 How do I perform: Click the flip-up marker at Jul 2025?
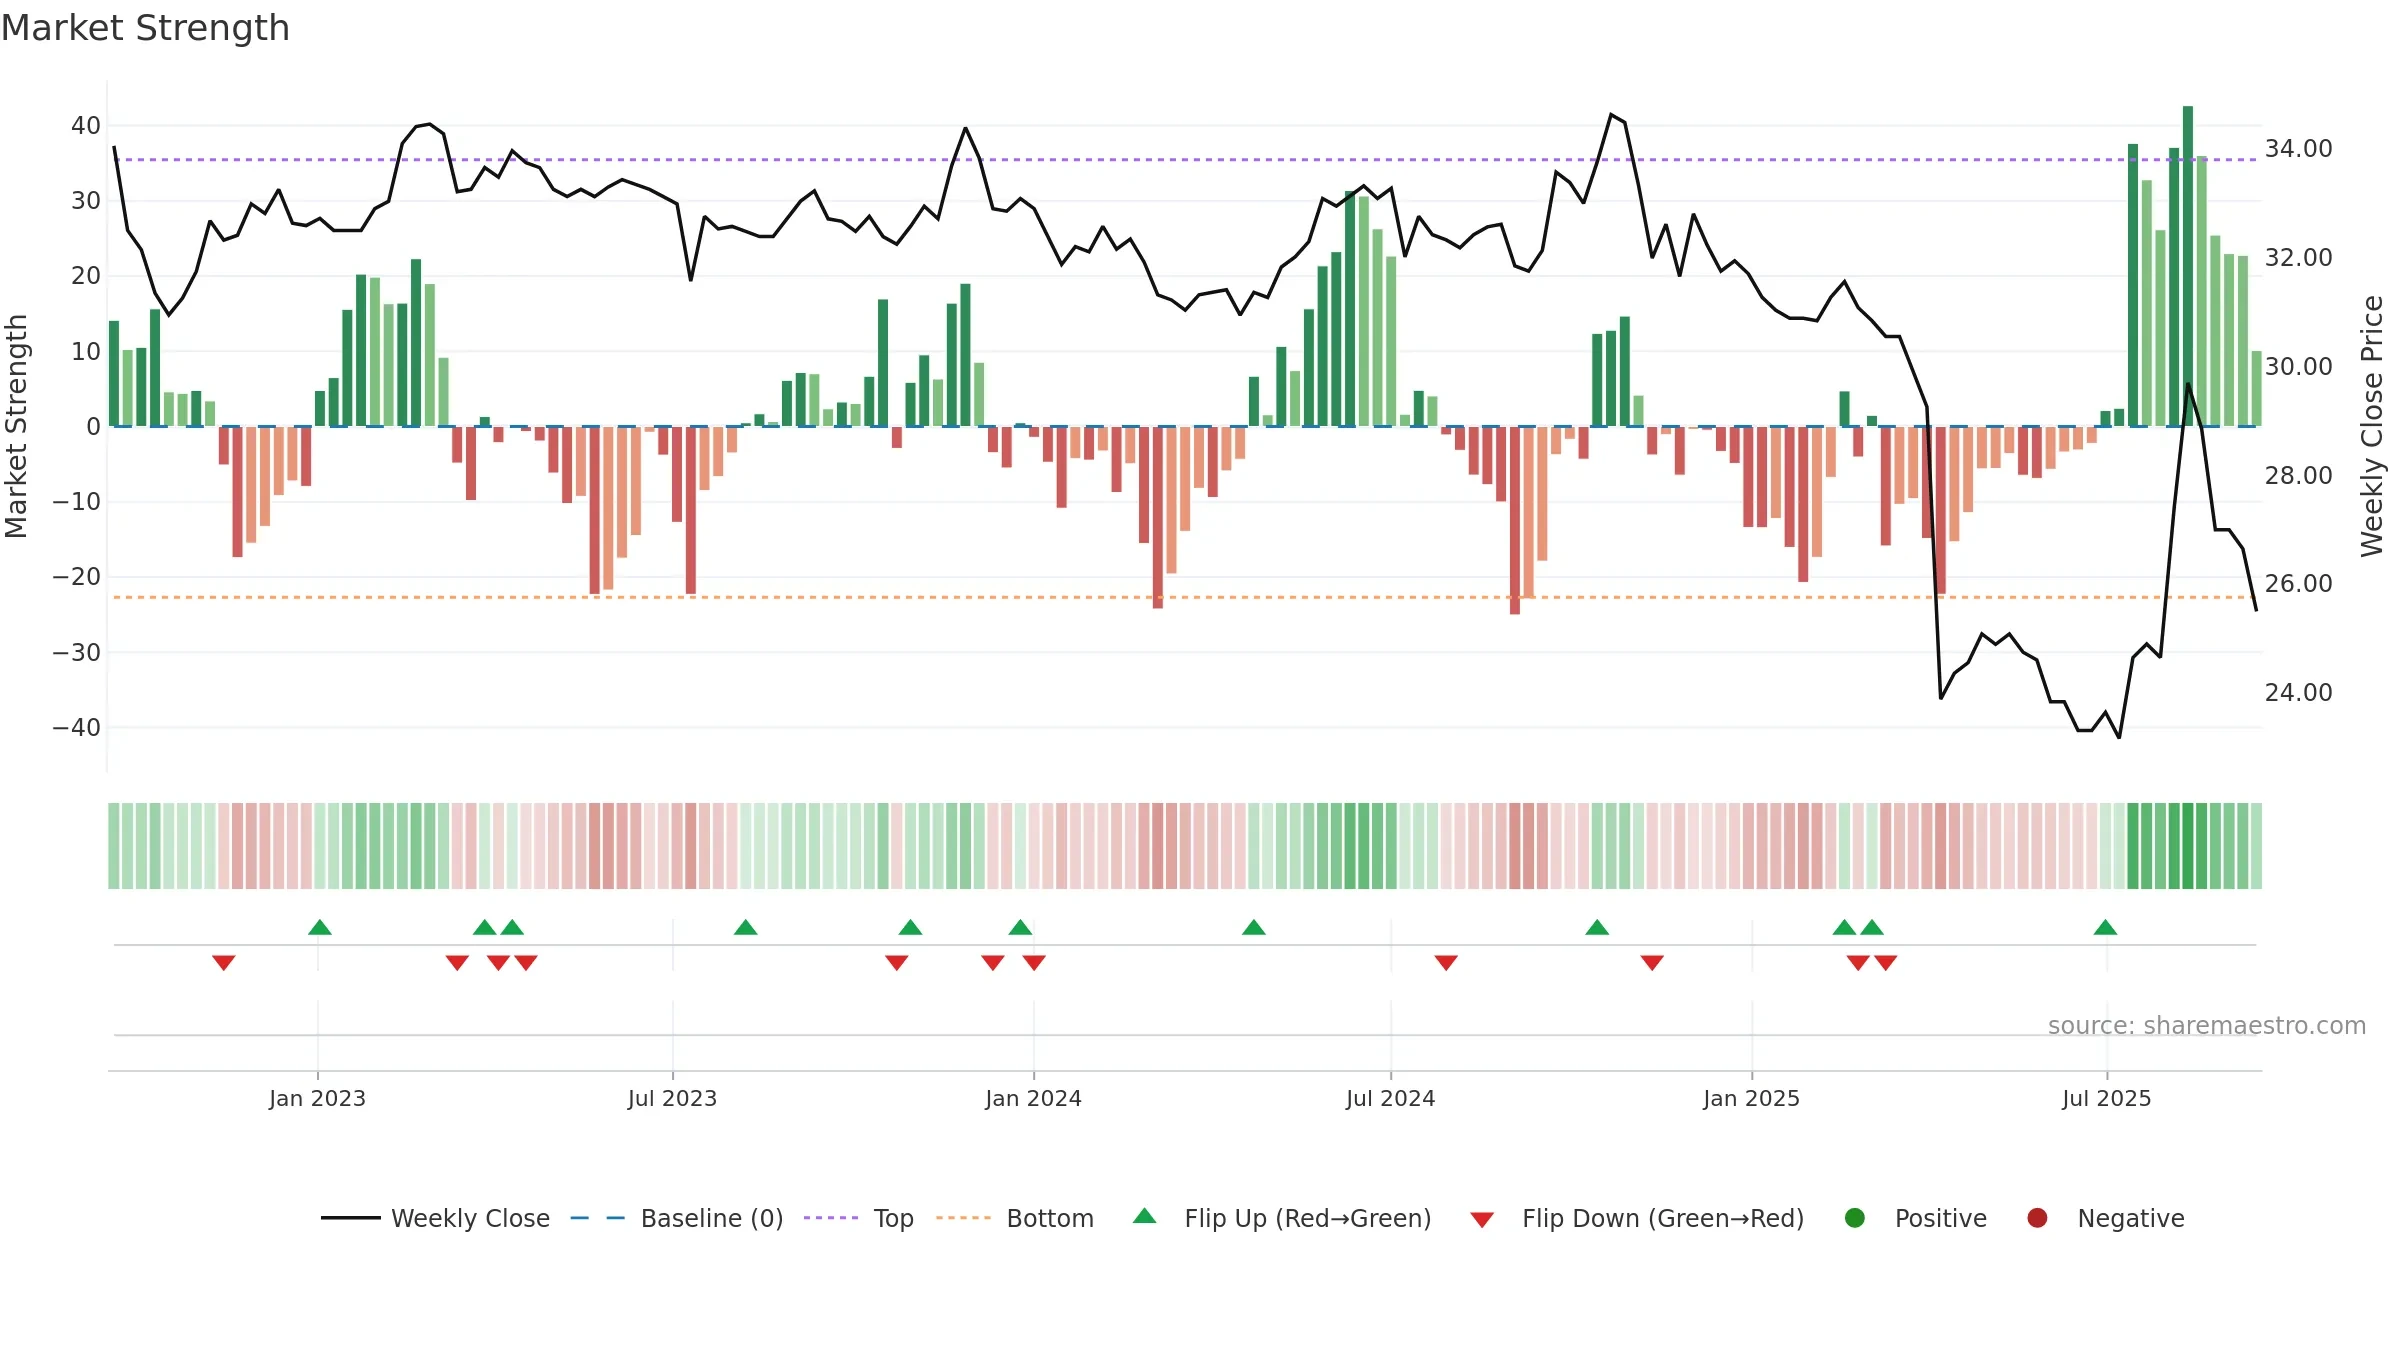pyautogui.click(x=2105, y=927)
